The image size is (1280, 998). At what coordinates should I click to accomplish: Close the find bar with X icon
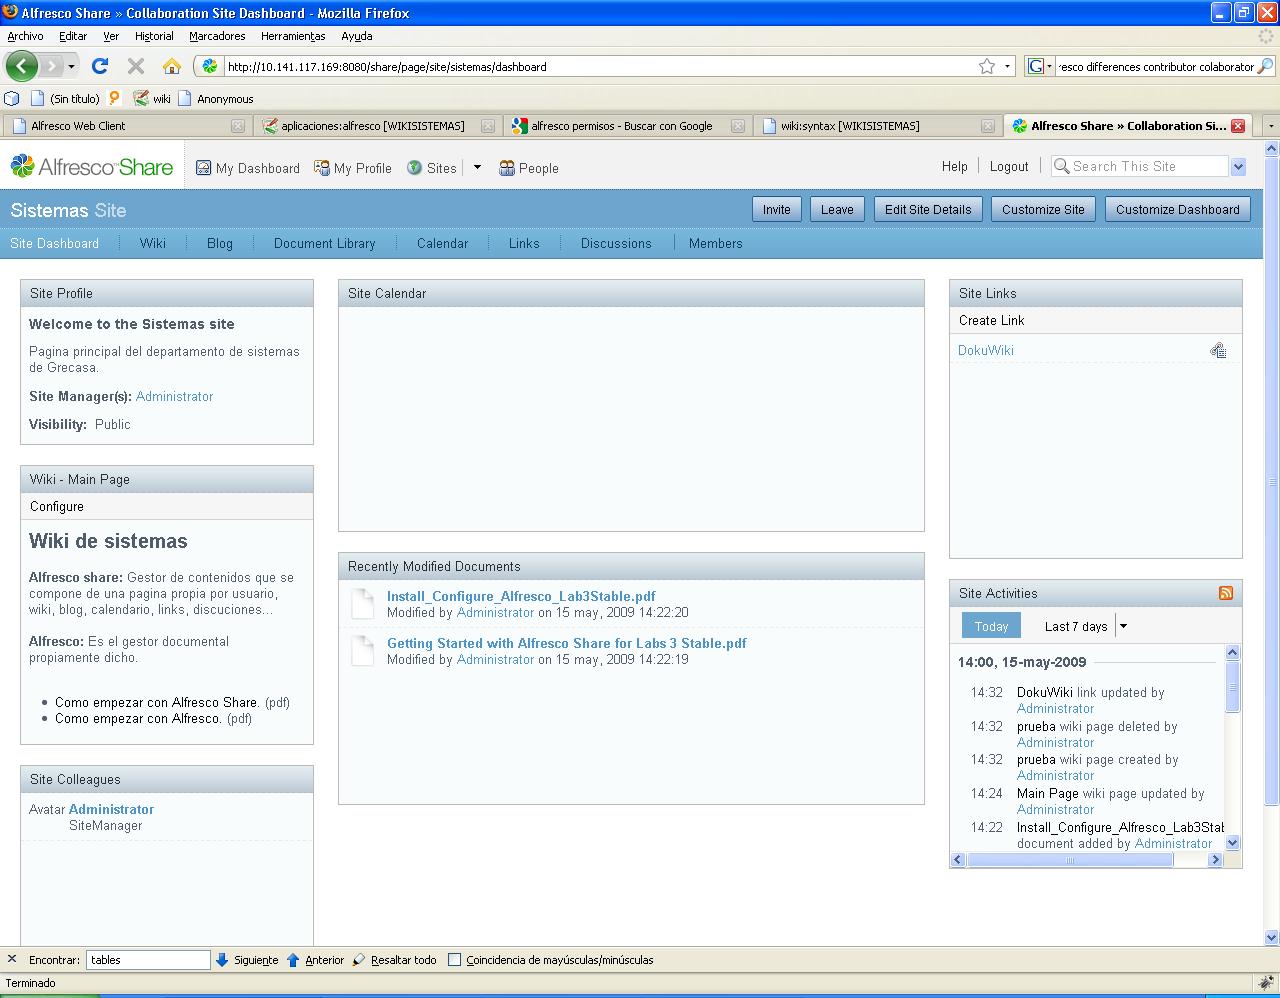(12, 959)
